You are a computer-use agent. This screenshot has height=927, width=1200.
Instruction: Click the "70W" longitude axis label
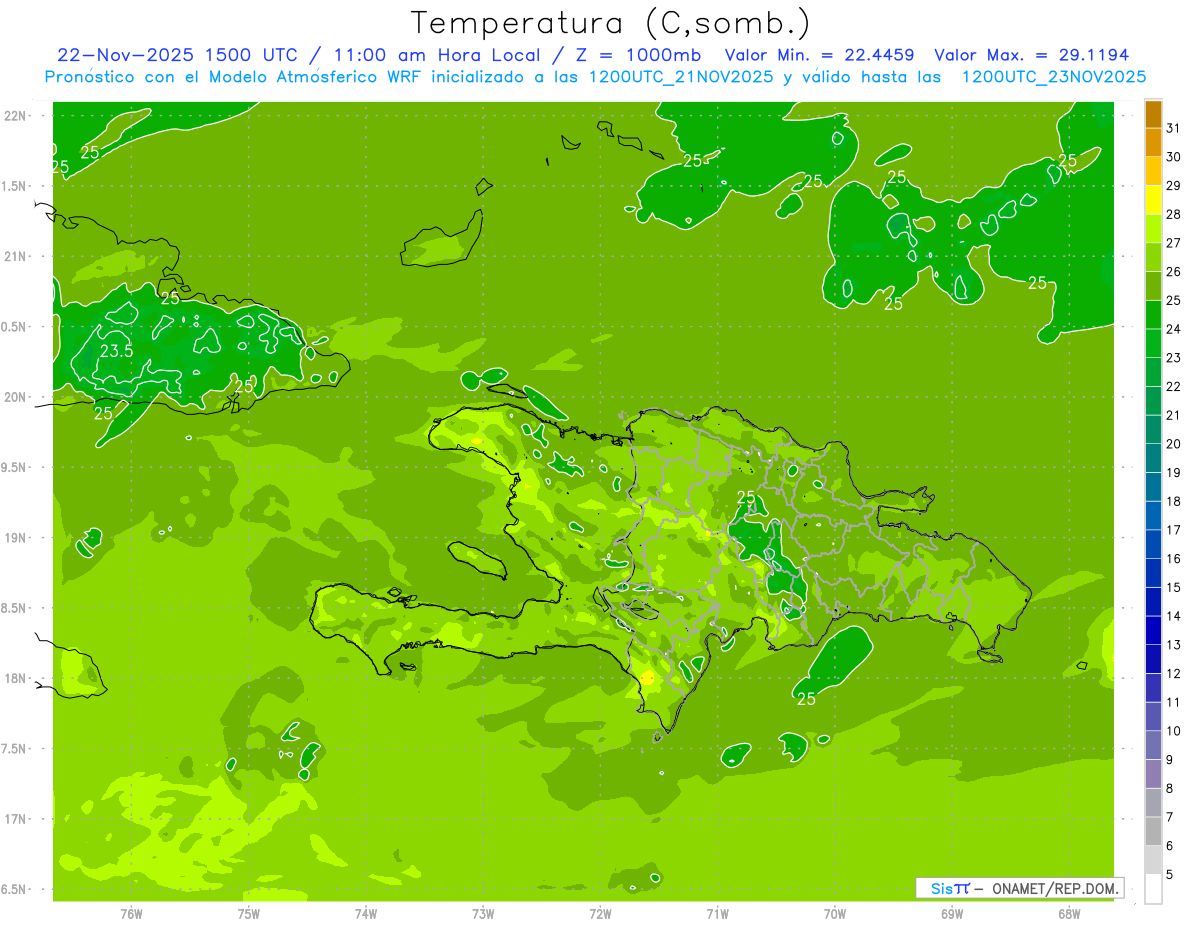tap(835, 914)
